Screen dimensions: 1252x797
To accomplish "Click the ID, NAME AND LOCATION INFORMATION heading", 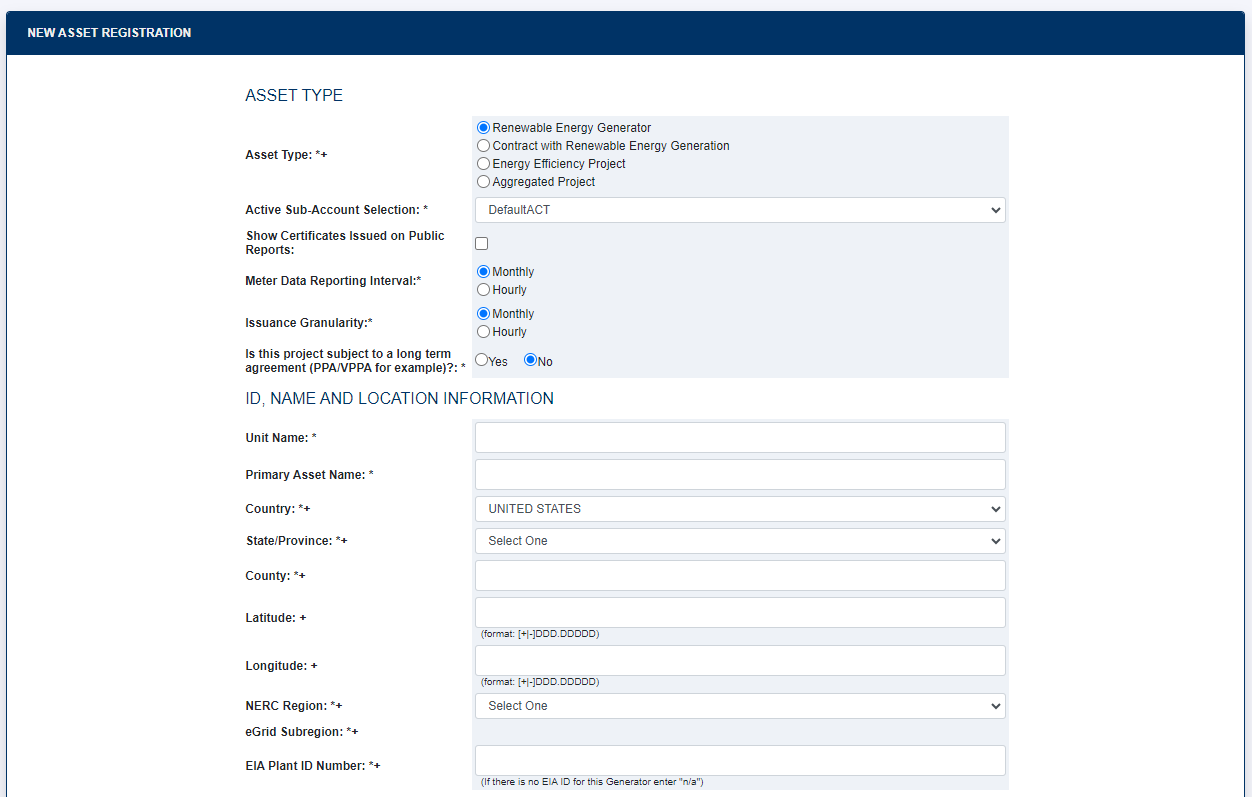I will [x=399, y=399].
